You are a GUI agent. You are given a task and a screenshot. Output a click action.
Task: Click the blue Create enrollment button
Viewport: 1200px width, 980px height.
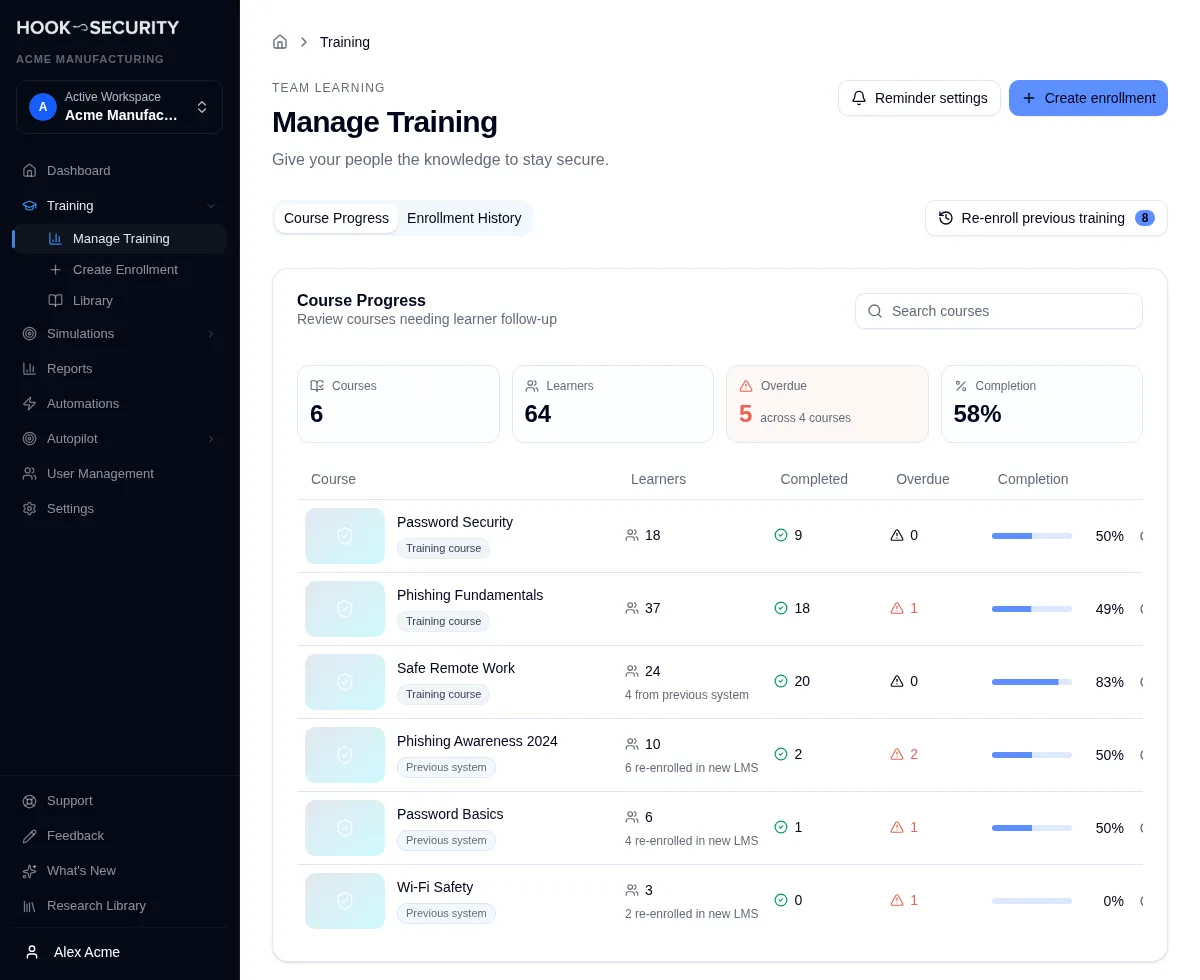click(x=1088, y=98)
